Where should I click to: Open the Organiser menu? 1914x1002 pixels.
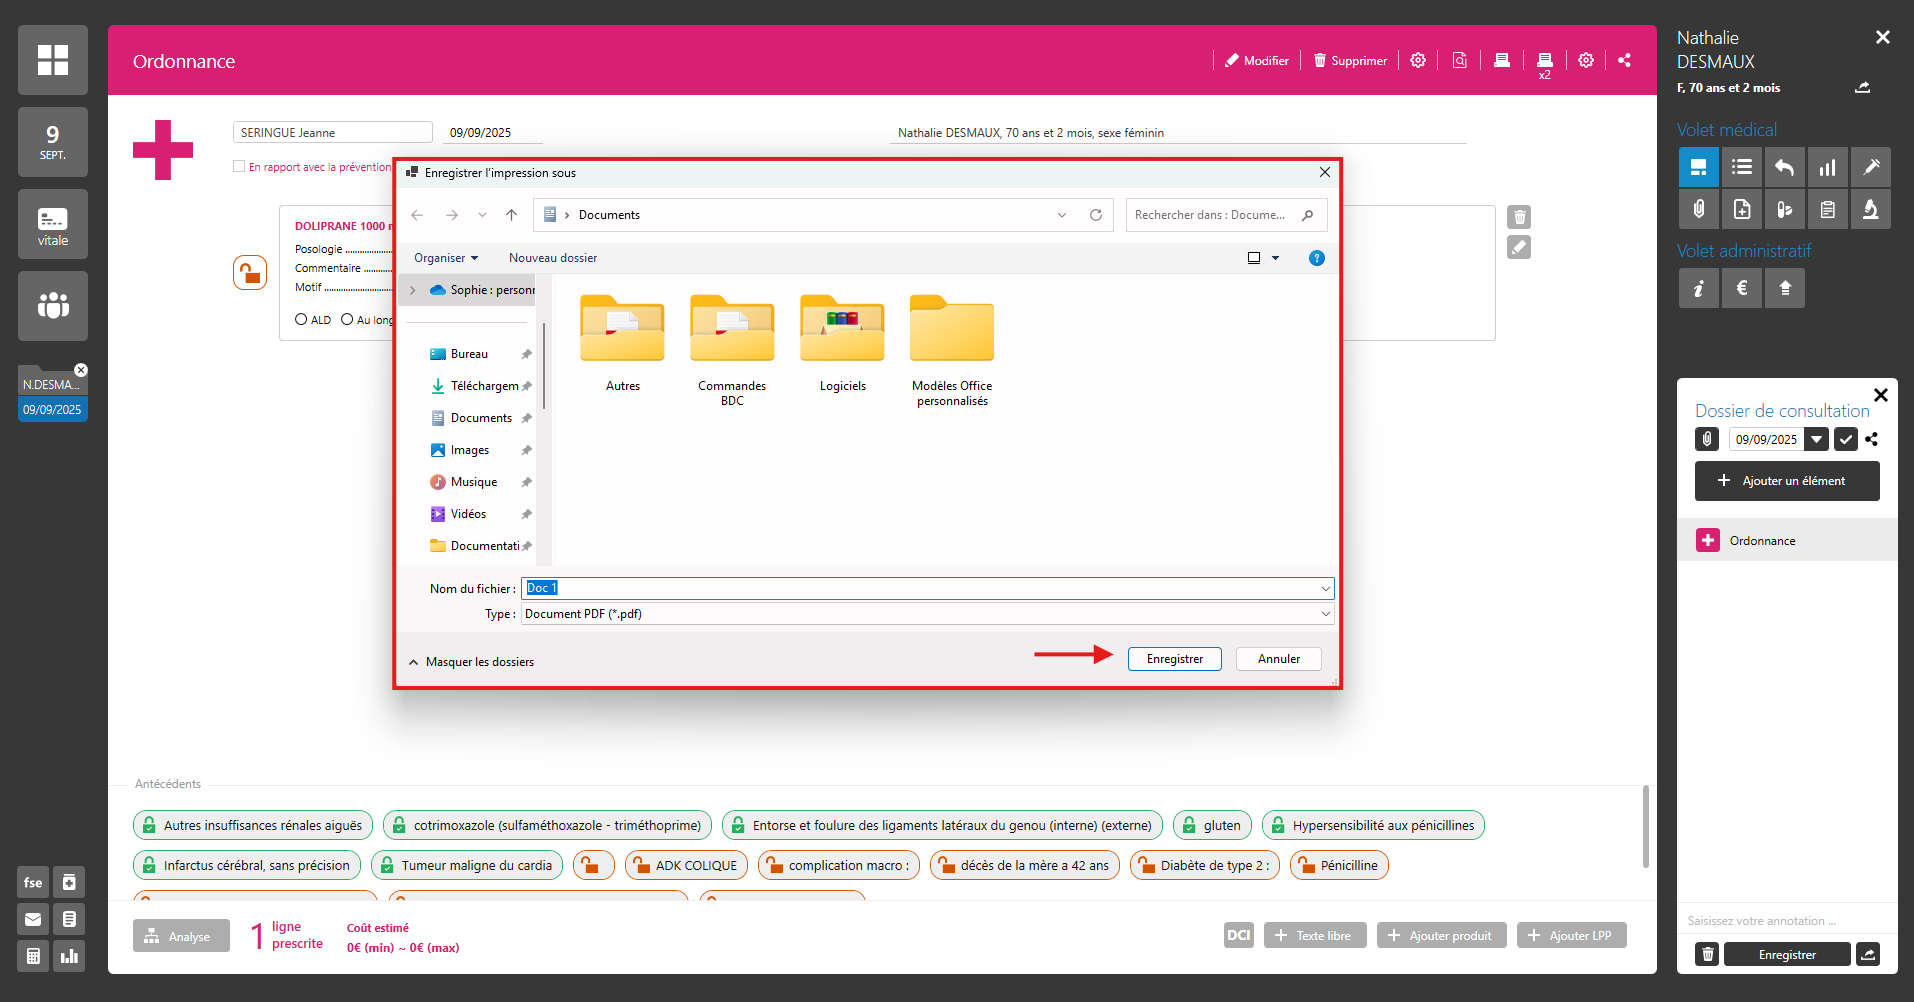click(446, 258)
